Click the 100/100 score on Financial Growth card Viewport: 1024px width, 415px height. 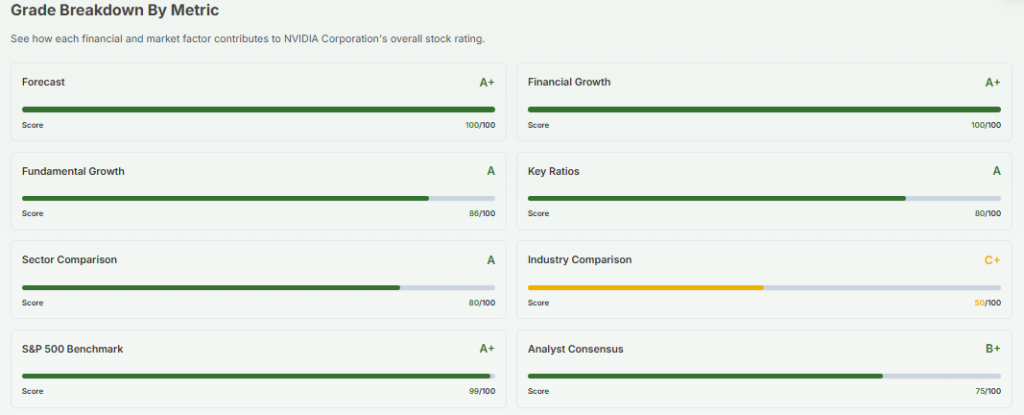point(985,125)
